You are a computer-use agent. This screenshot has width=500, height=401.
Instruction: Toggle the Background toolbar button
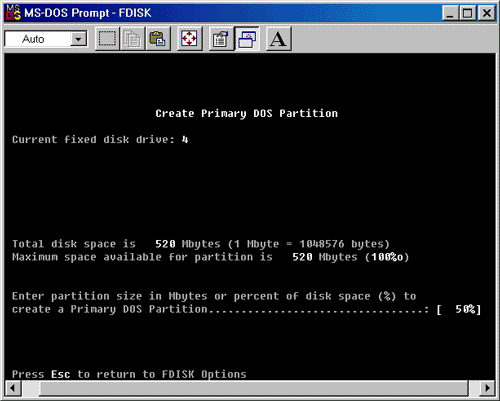[247, 39]
